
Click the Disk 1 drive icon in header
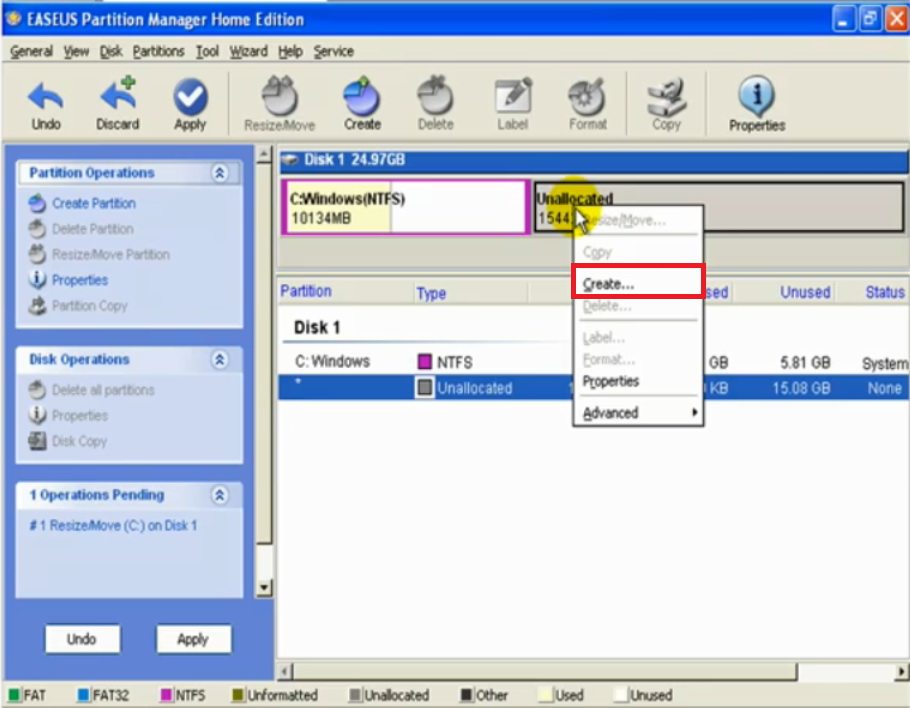pos(290,160)
